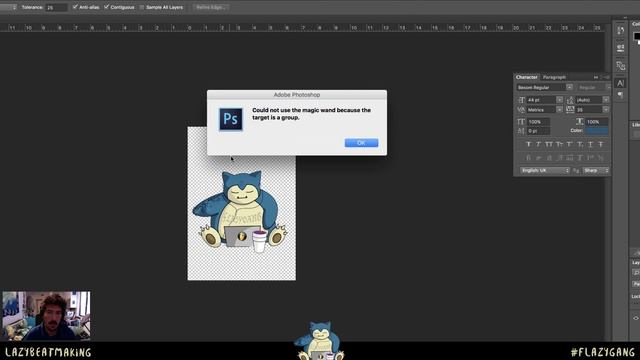Toggle Faux Bold text style

tap(529, 144)
